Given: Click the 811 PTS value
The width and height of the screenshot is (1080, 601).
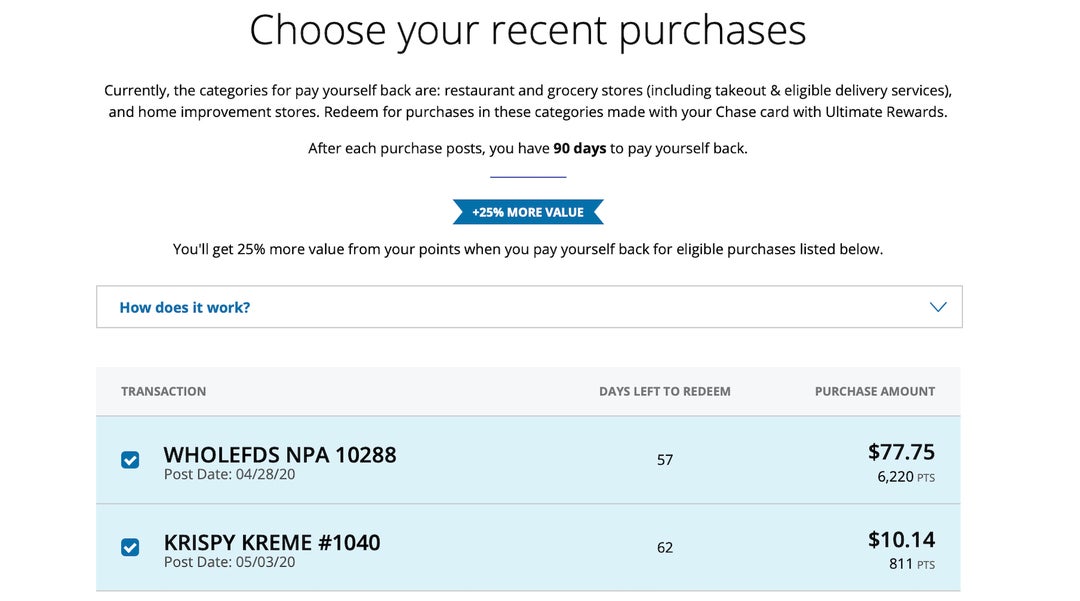Looking at the screenshot, I should point(911,563).
